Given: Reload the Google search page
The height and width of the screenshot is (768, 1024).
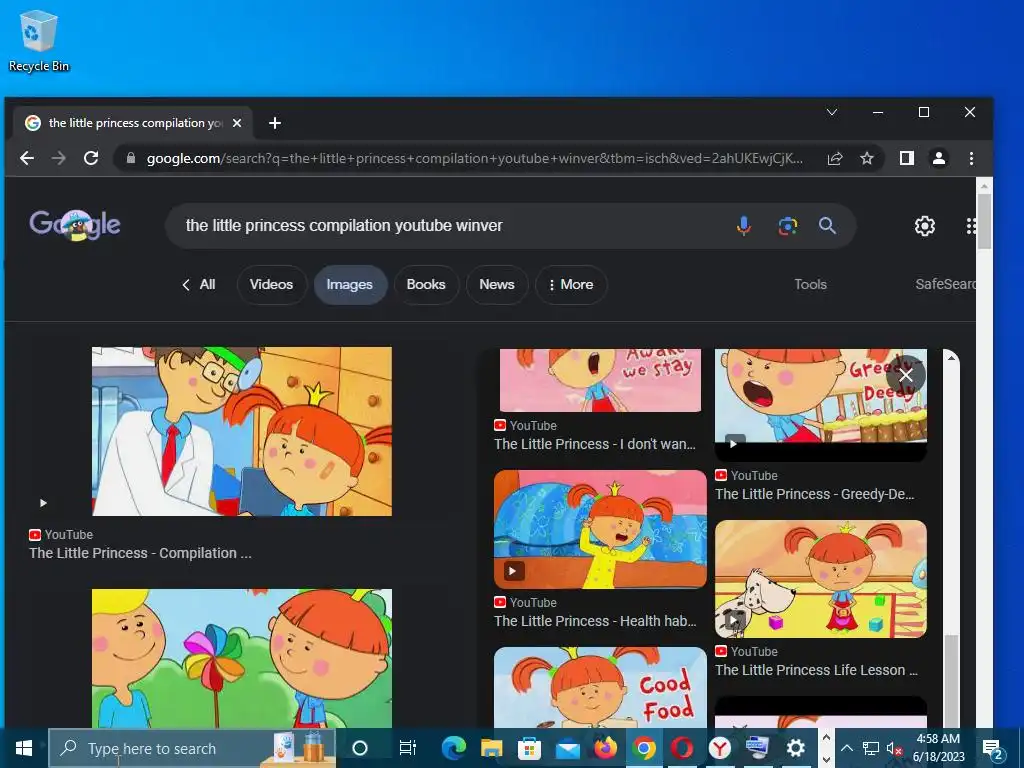Looking at the screenshot, I should (91, 158).
